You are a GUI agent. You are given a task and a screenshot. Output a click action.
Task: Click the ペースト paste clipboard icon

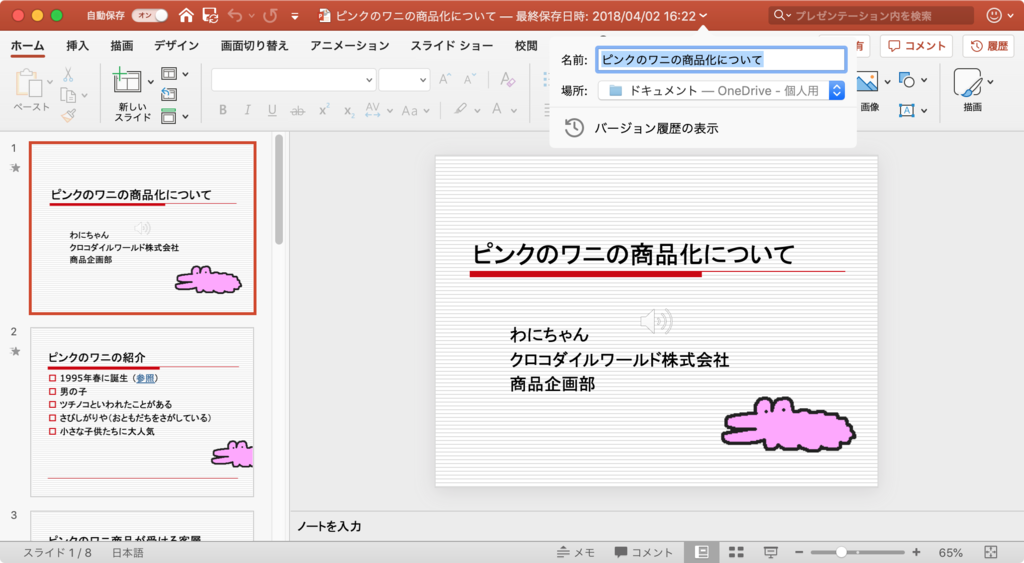[27, 84]
